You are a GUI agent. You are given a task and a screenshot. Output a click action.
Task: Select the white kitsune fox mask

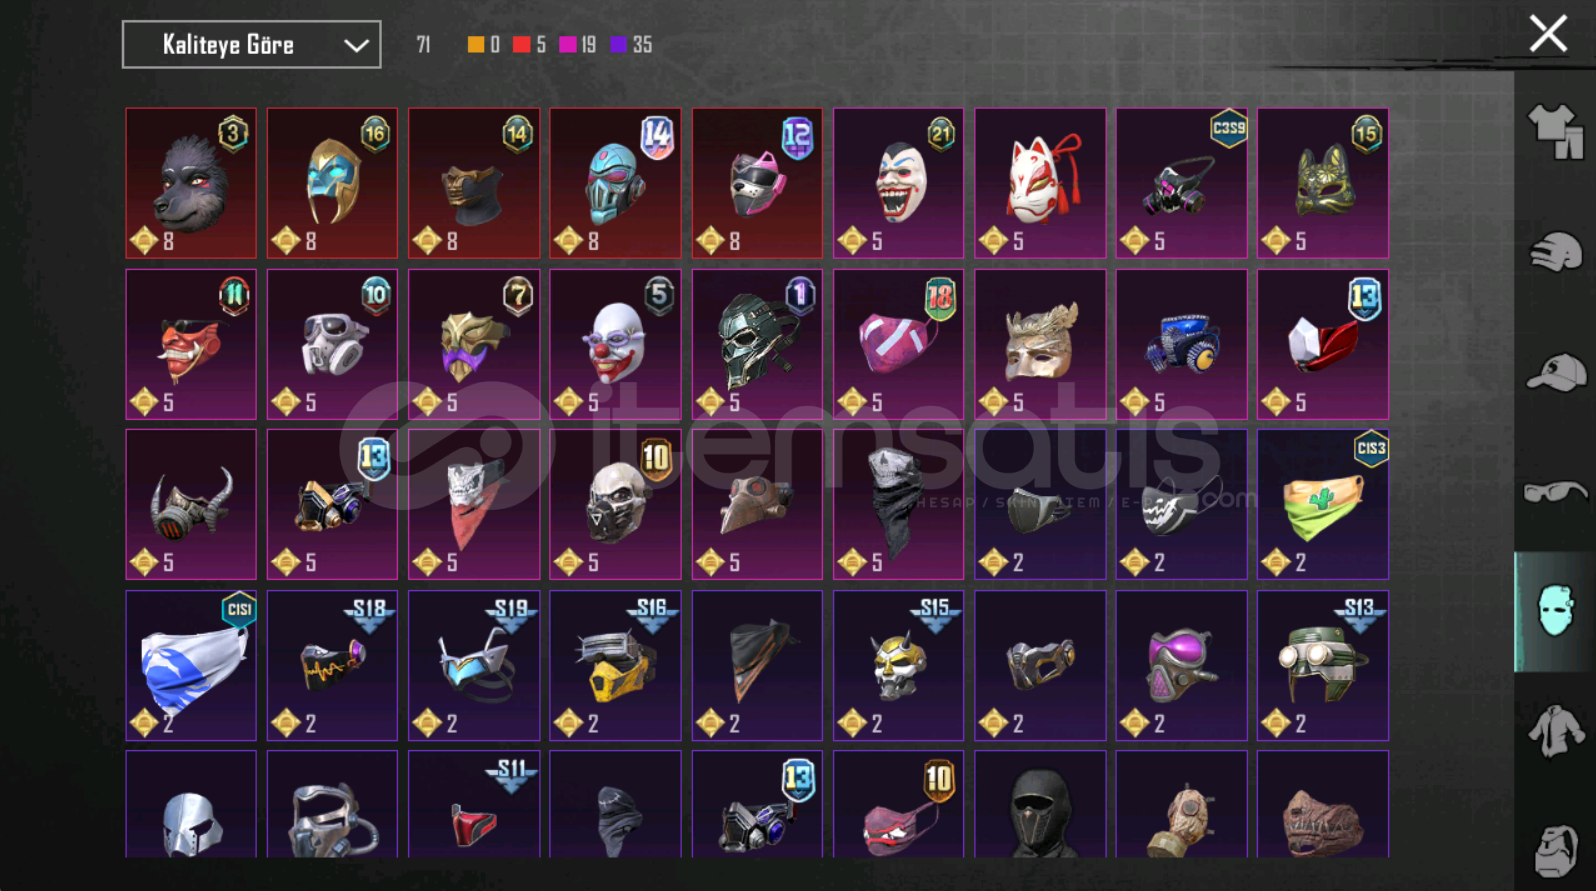(1040, 183)
